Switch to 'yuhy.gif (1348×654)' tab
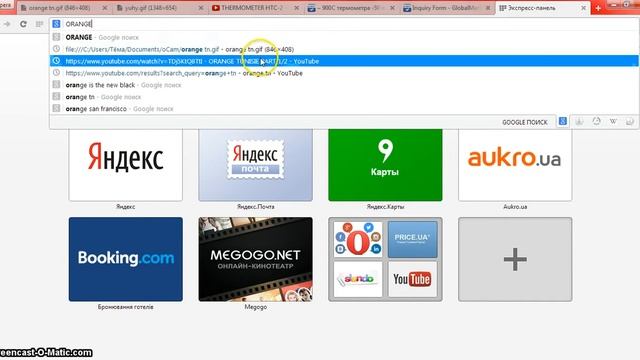This screenshot has width=640, height=360. [x=159, y=8]
